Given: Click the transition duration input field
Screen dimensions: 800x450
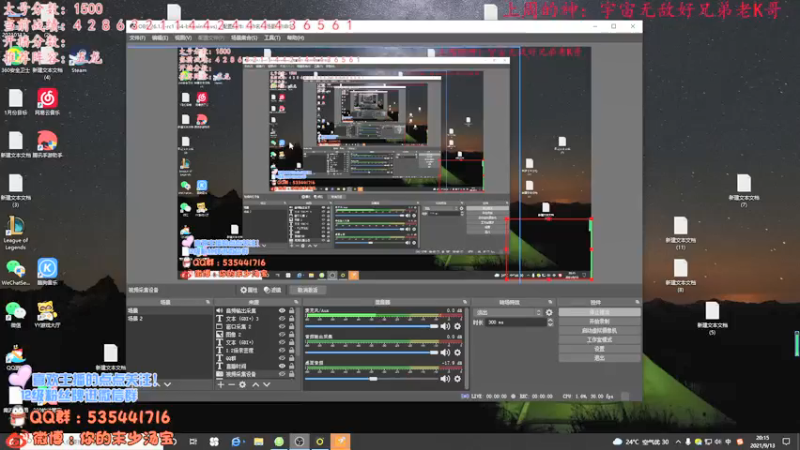Looking at the screenshot, I should point(514,322).
